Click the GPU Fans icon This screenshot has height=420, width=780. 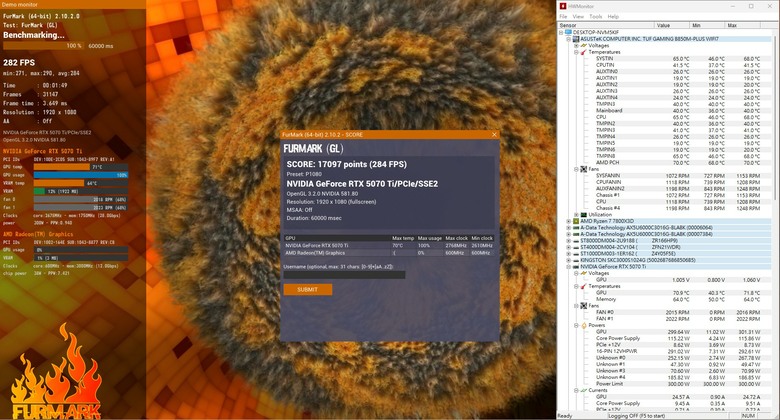[x=584, y=306]
